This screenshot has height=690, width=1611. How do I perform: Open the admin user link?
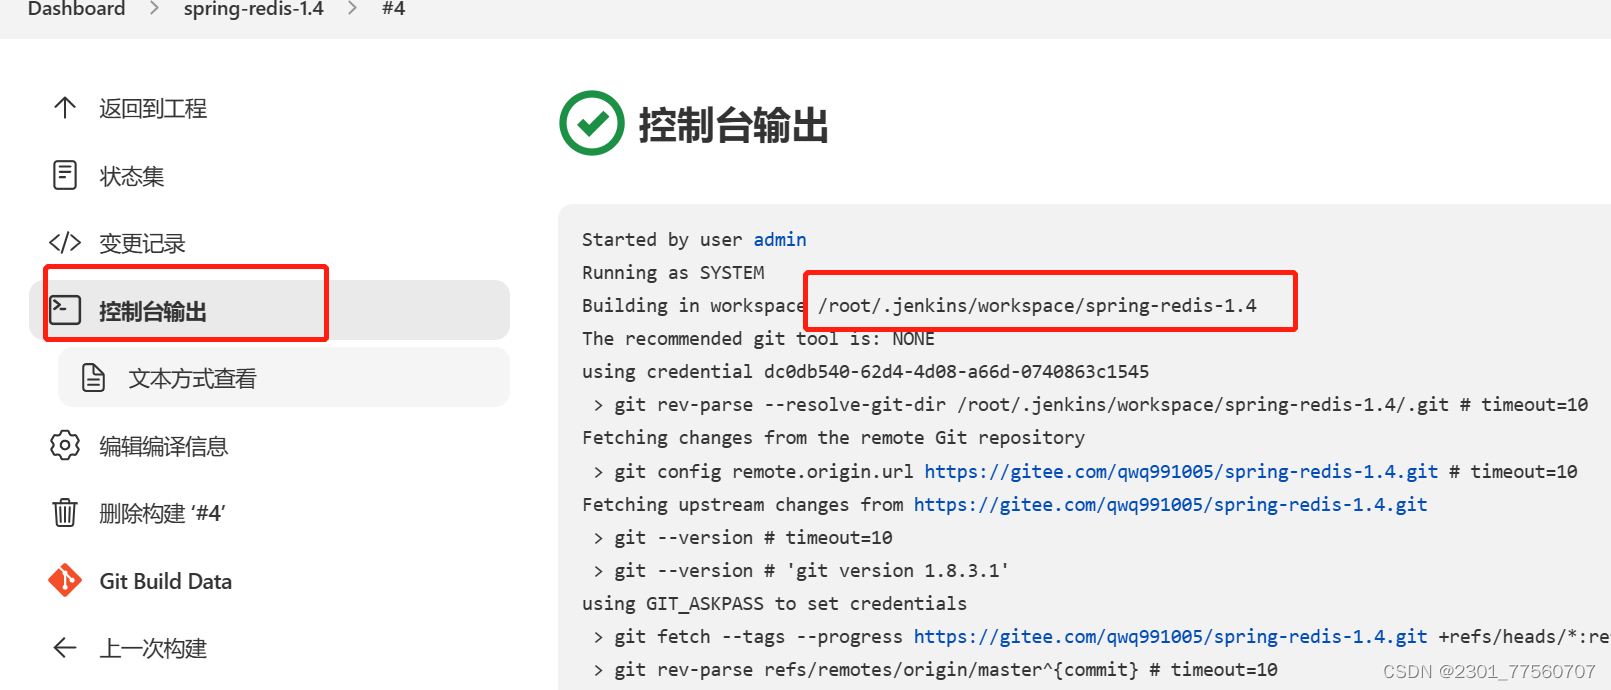tap(780, 239)
